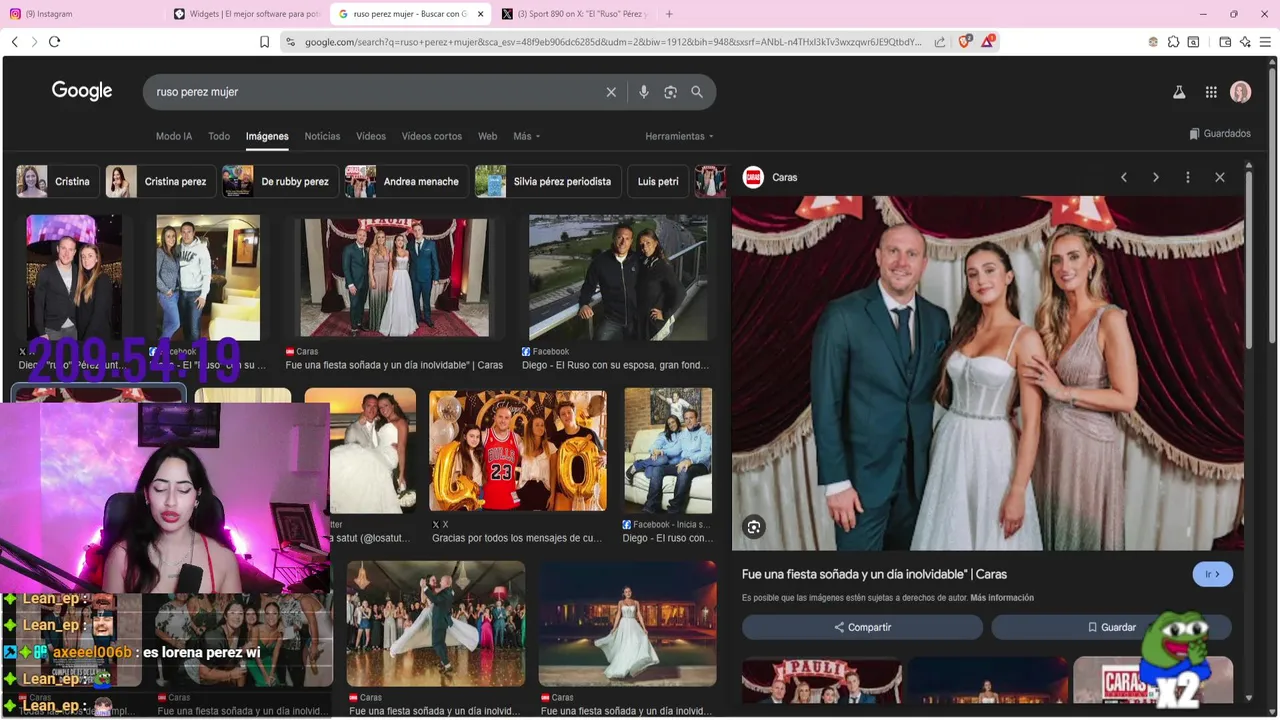Open the Caras wedding group thumbnail

coord(395,277)
